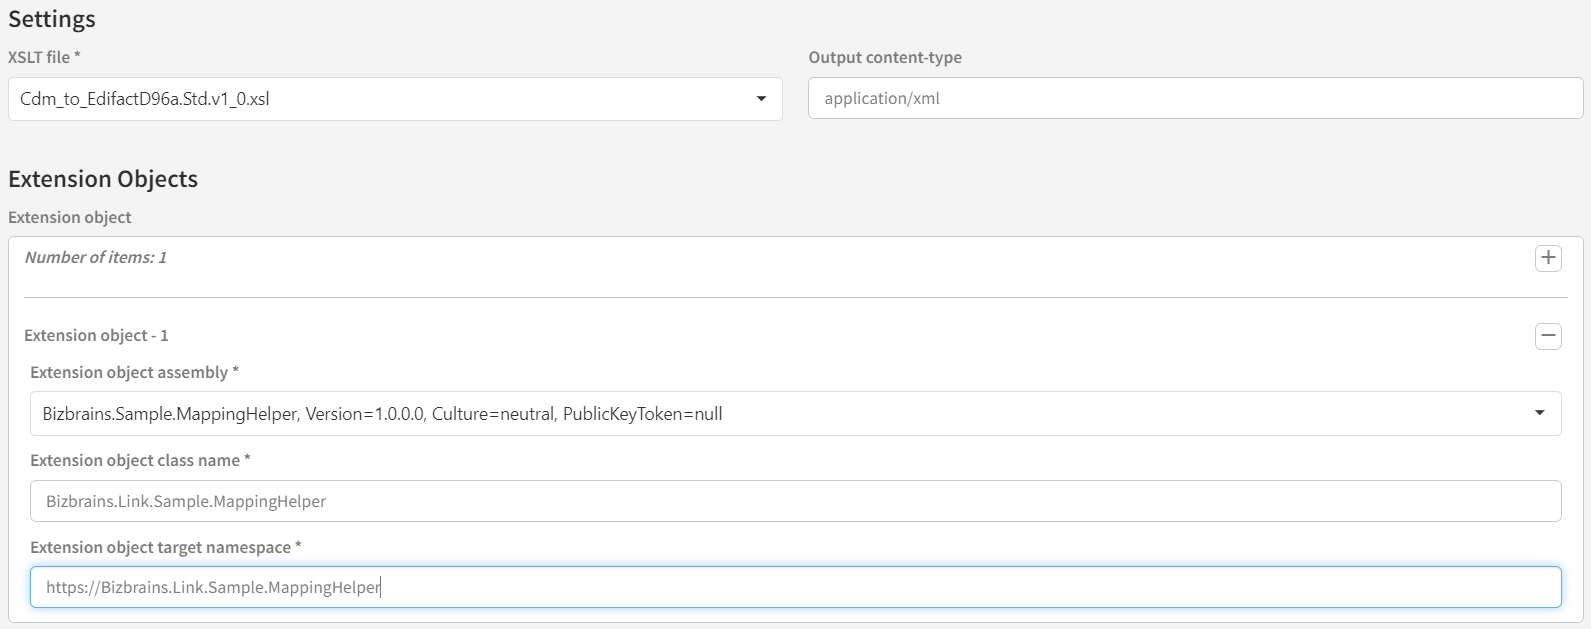Open the XSLT file dropdown arrow

[x=761, y=99]
